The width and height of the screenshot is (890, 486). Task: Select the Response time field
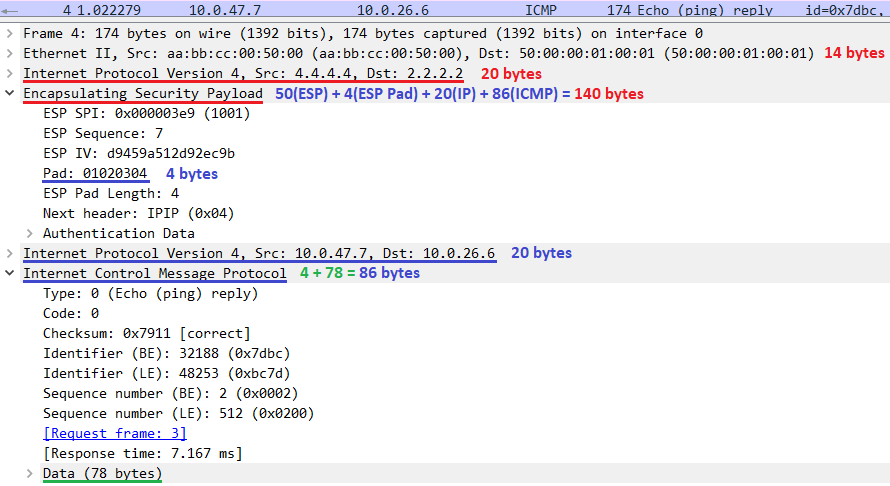[143, 453]
